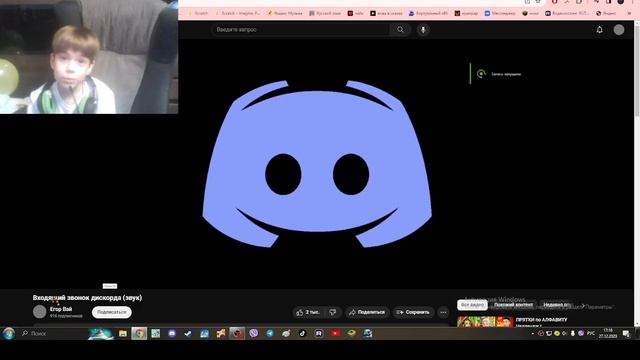Open the 'Егор Вай' channel name link
The image size is (640, 360).
(x=61, y=309)
